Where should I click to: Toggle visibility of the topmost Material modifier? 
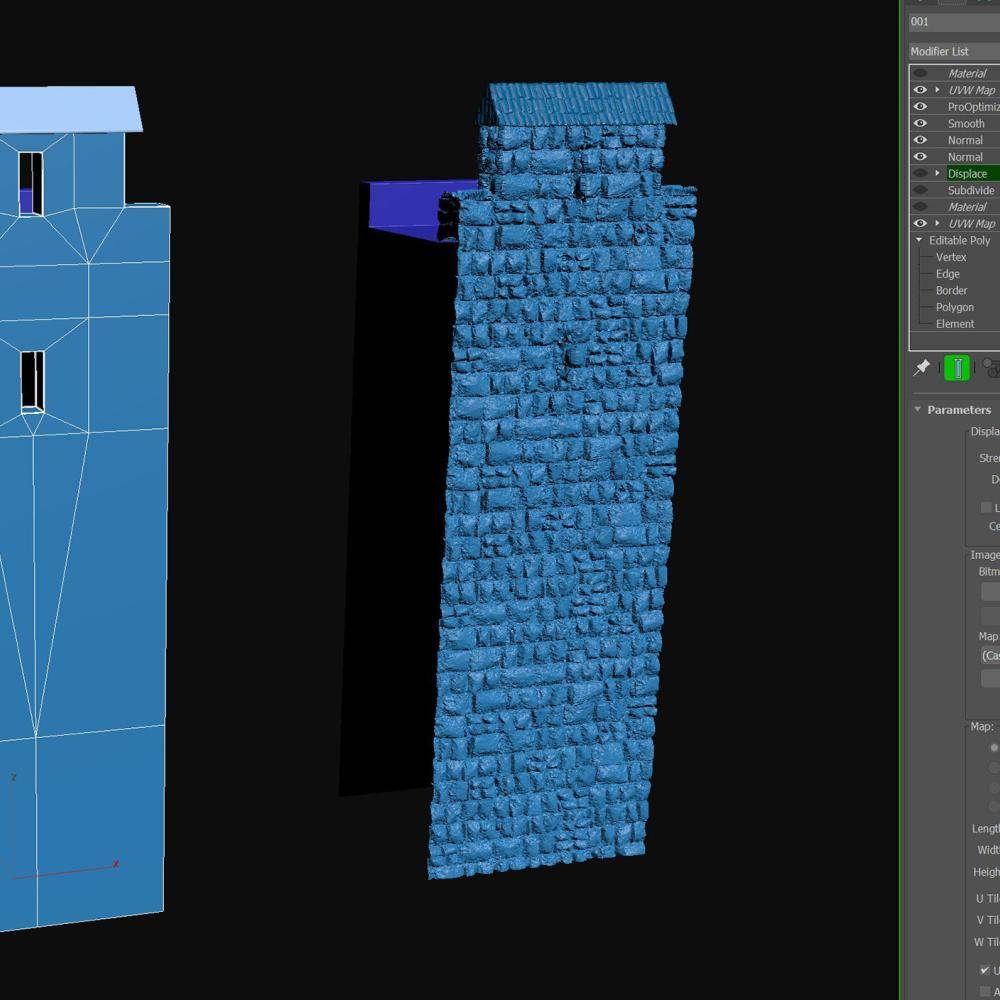(x=920, y=73)
